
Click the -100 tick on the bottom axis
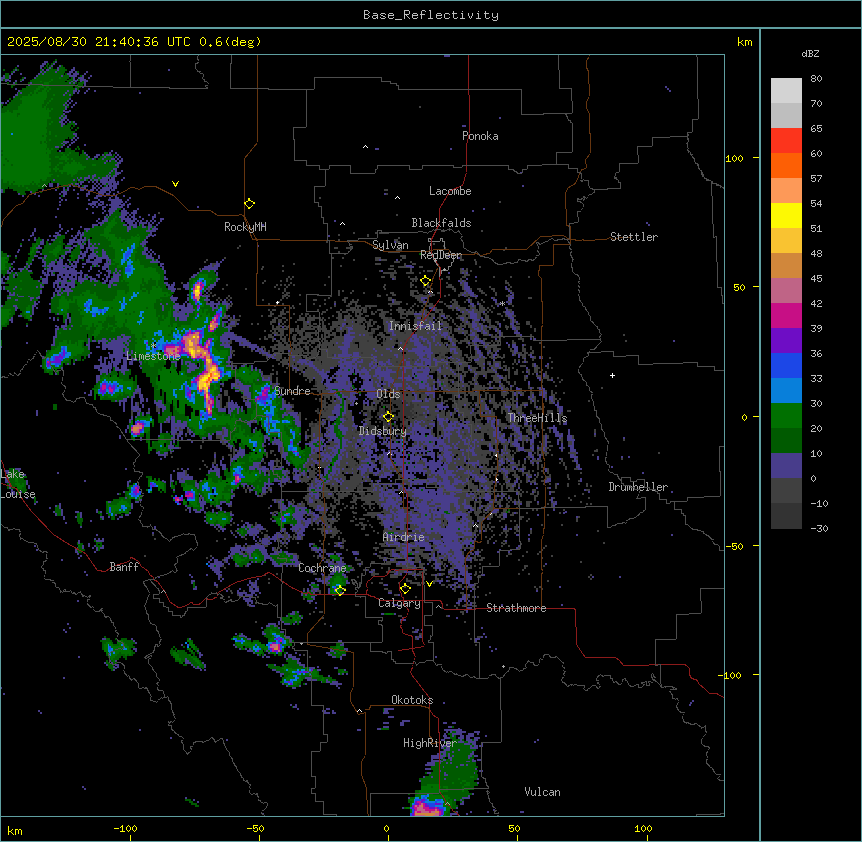pos(125,828)
